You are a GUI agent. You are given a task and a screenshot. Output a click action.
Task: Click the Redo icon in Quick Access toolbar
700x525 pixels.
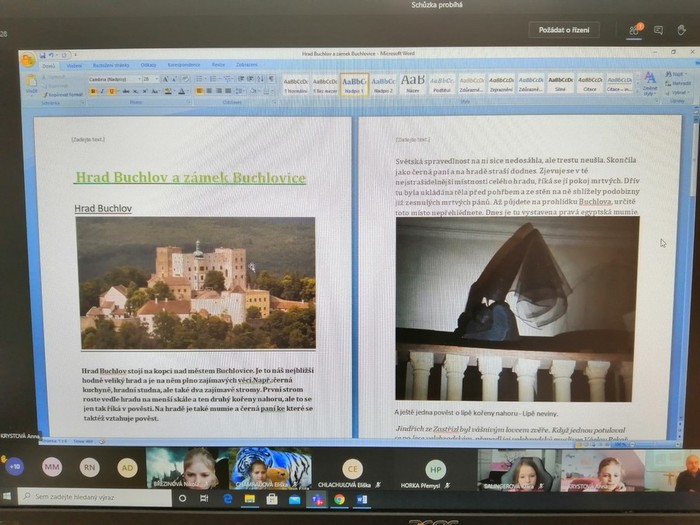tap(64, 55)
